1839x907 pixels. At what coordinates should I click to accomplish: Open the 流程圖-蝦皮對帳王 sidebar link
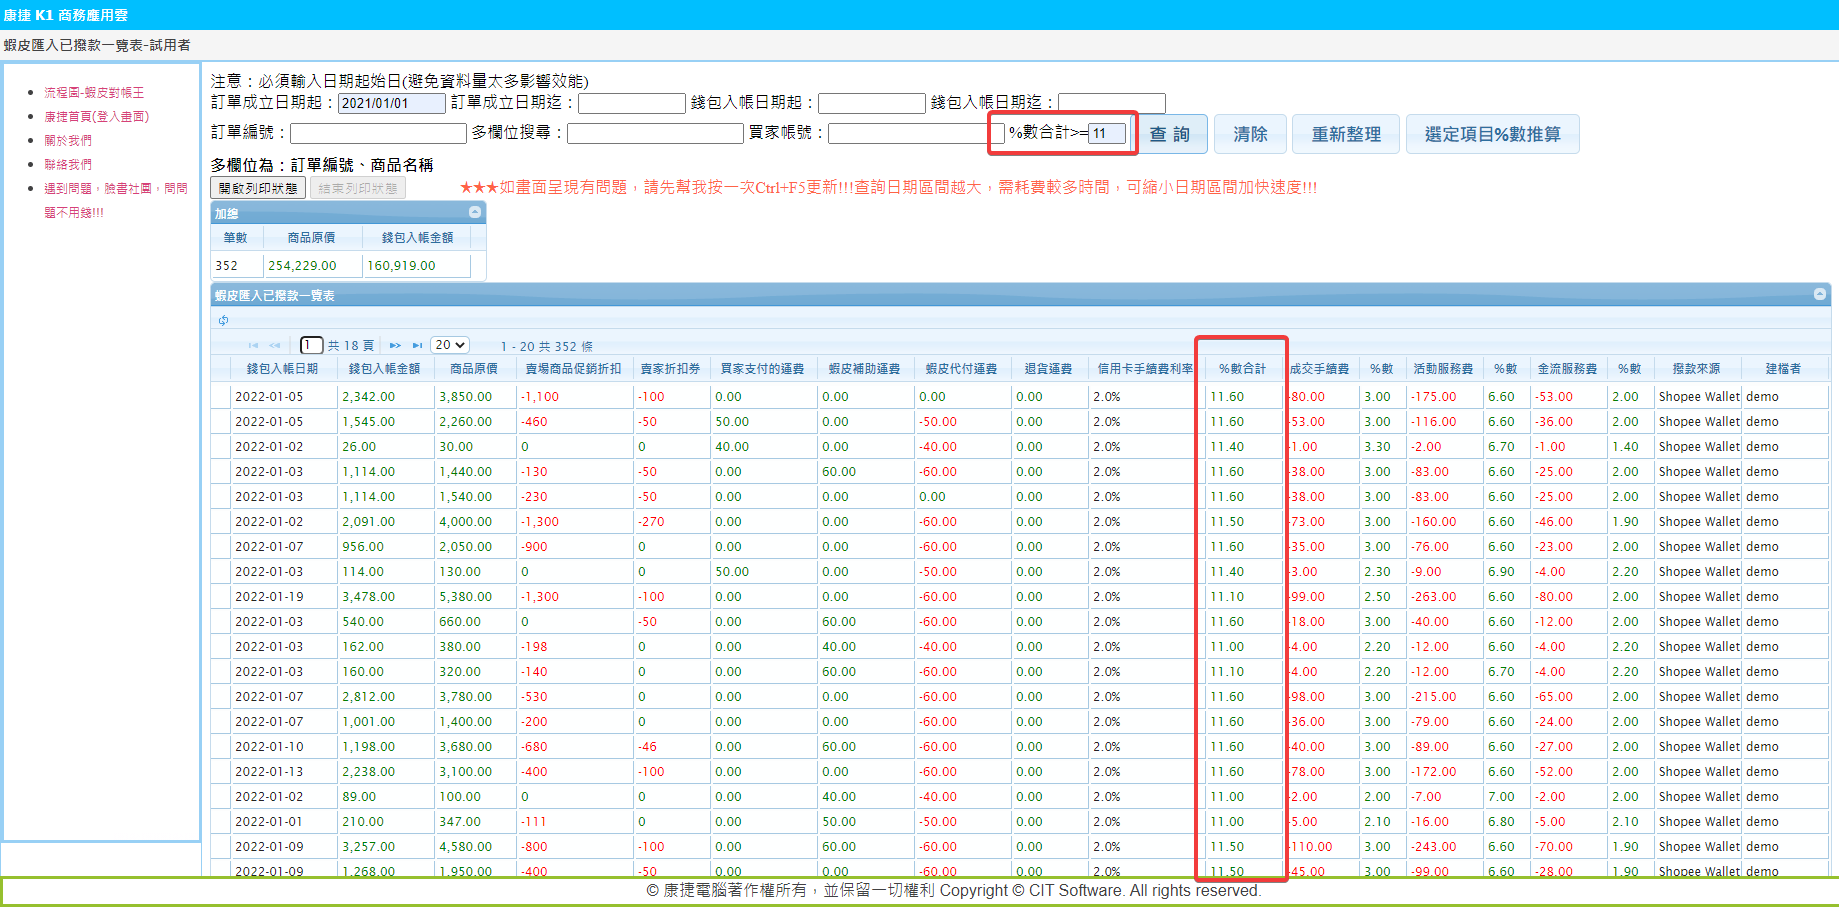tap(94, 92)
